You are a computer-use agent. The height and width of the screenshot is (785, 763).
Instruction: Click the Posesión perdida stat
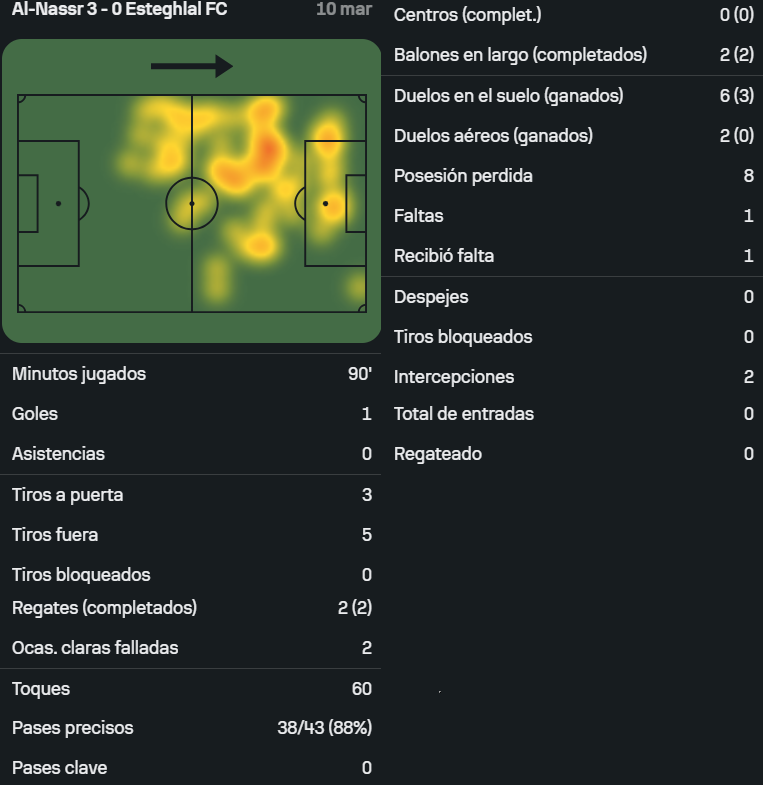click(573, 176)
